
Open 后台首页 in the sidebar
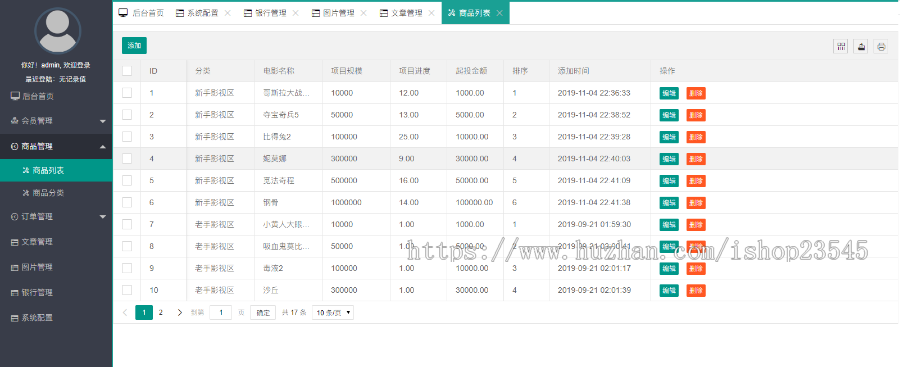tap(56, 96)
